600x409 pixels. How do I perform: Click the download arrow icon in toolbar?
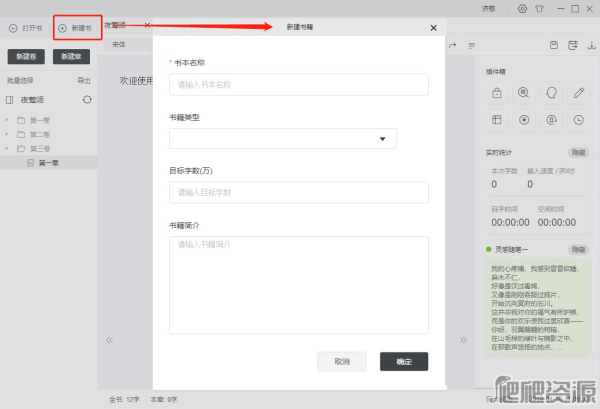(x=592, y=45)
